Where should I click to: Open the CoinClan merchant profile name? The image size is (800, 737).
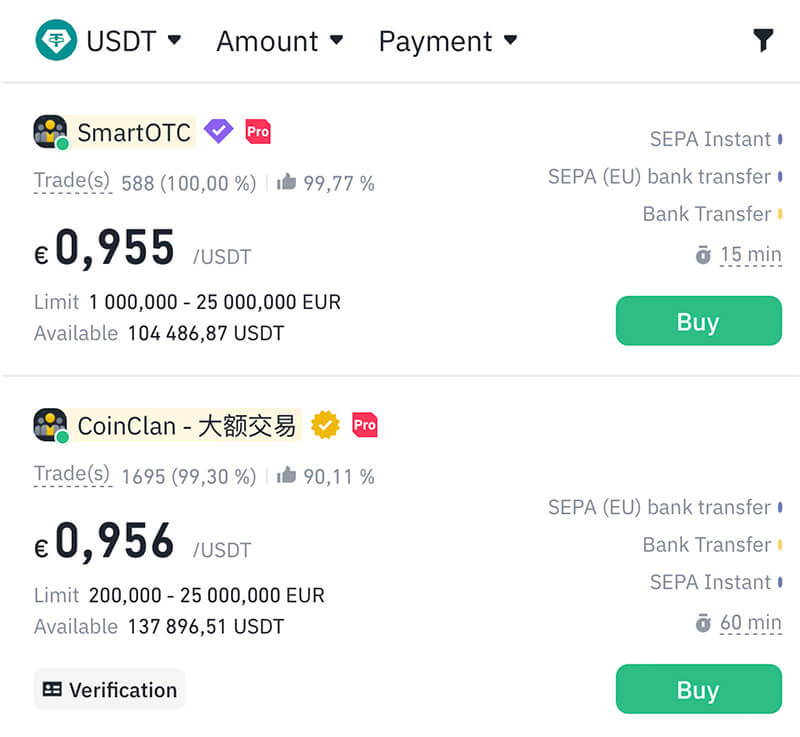click(x=187, y=426)
